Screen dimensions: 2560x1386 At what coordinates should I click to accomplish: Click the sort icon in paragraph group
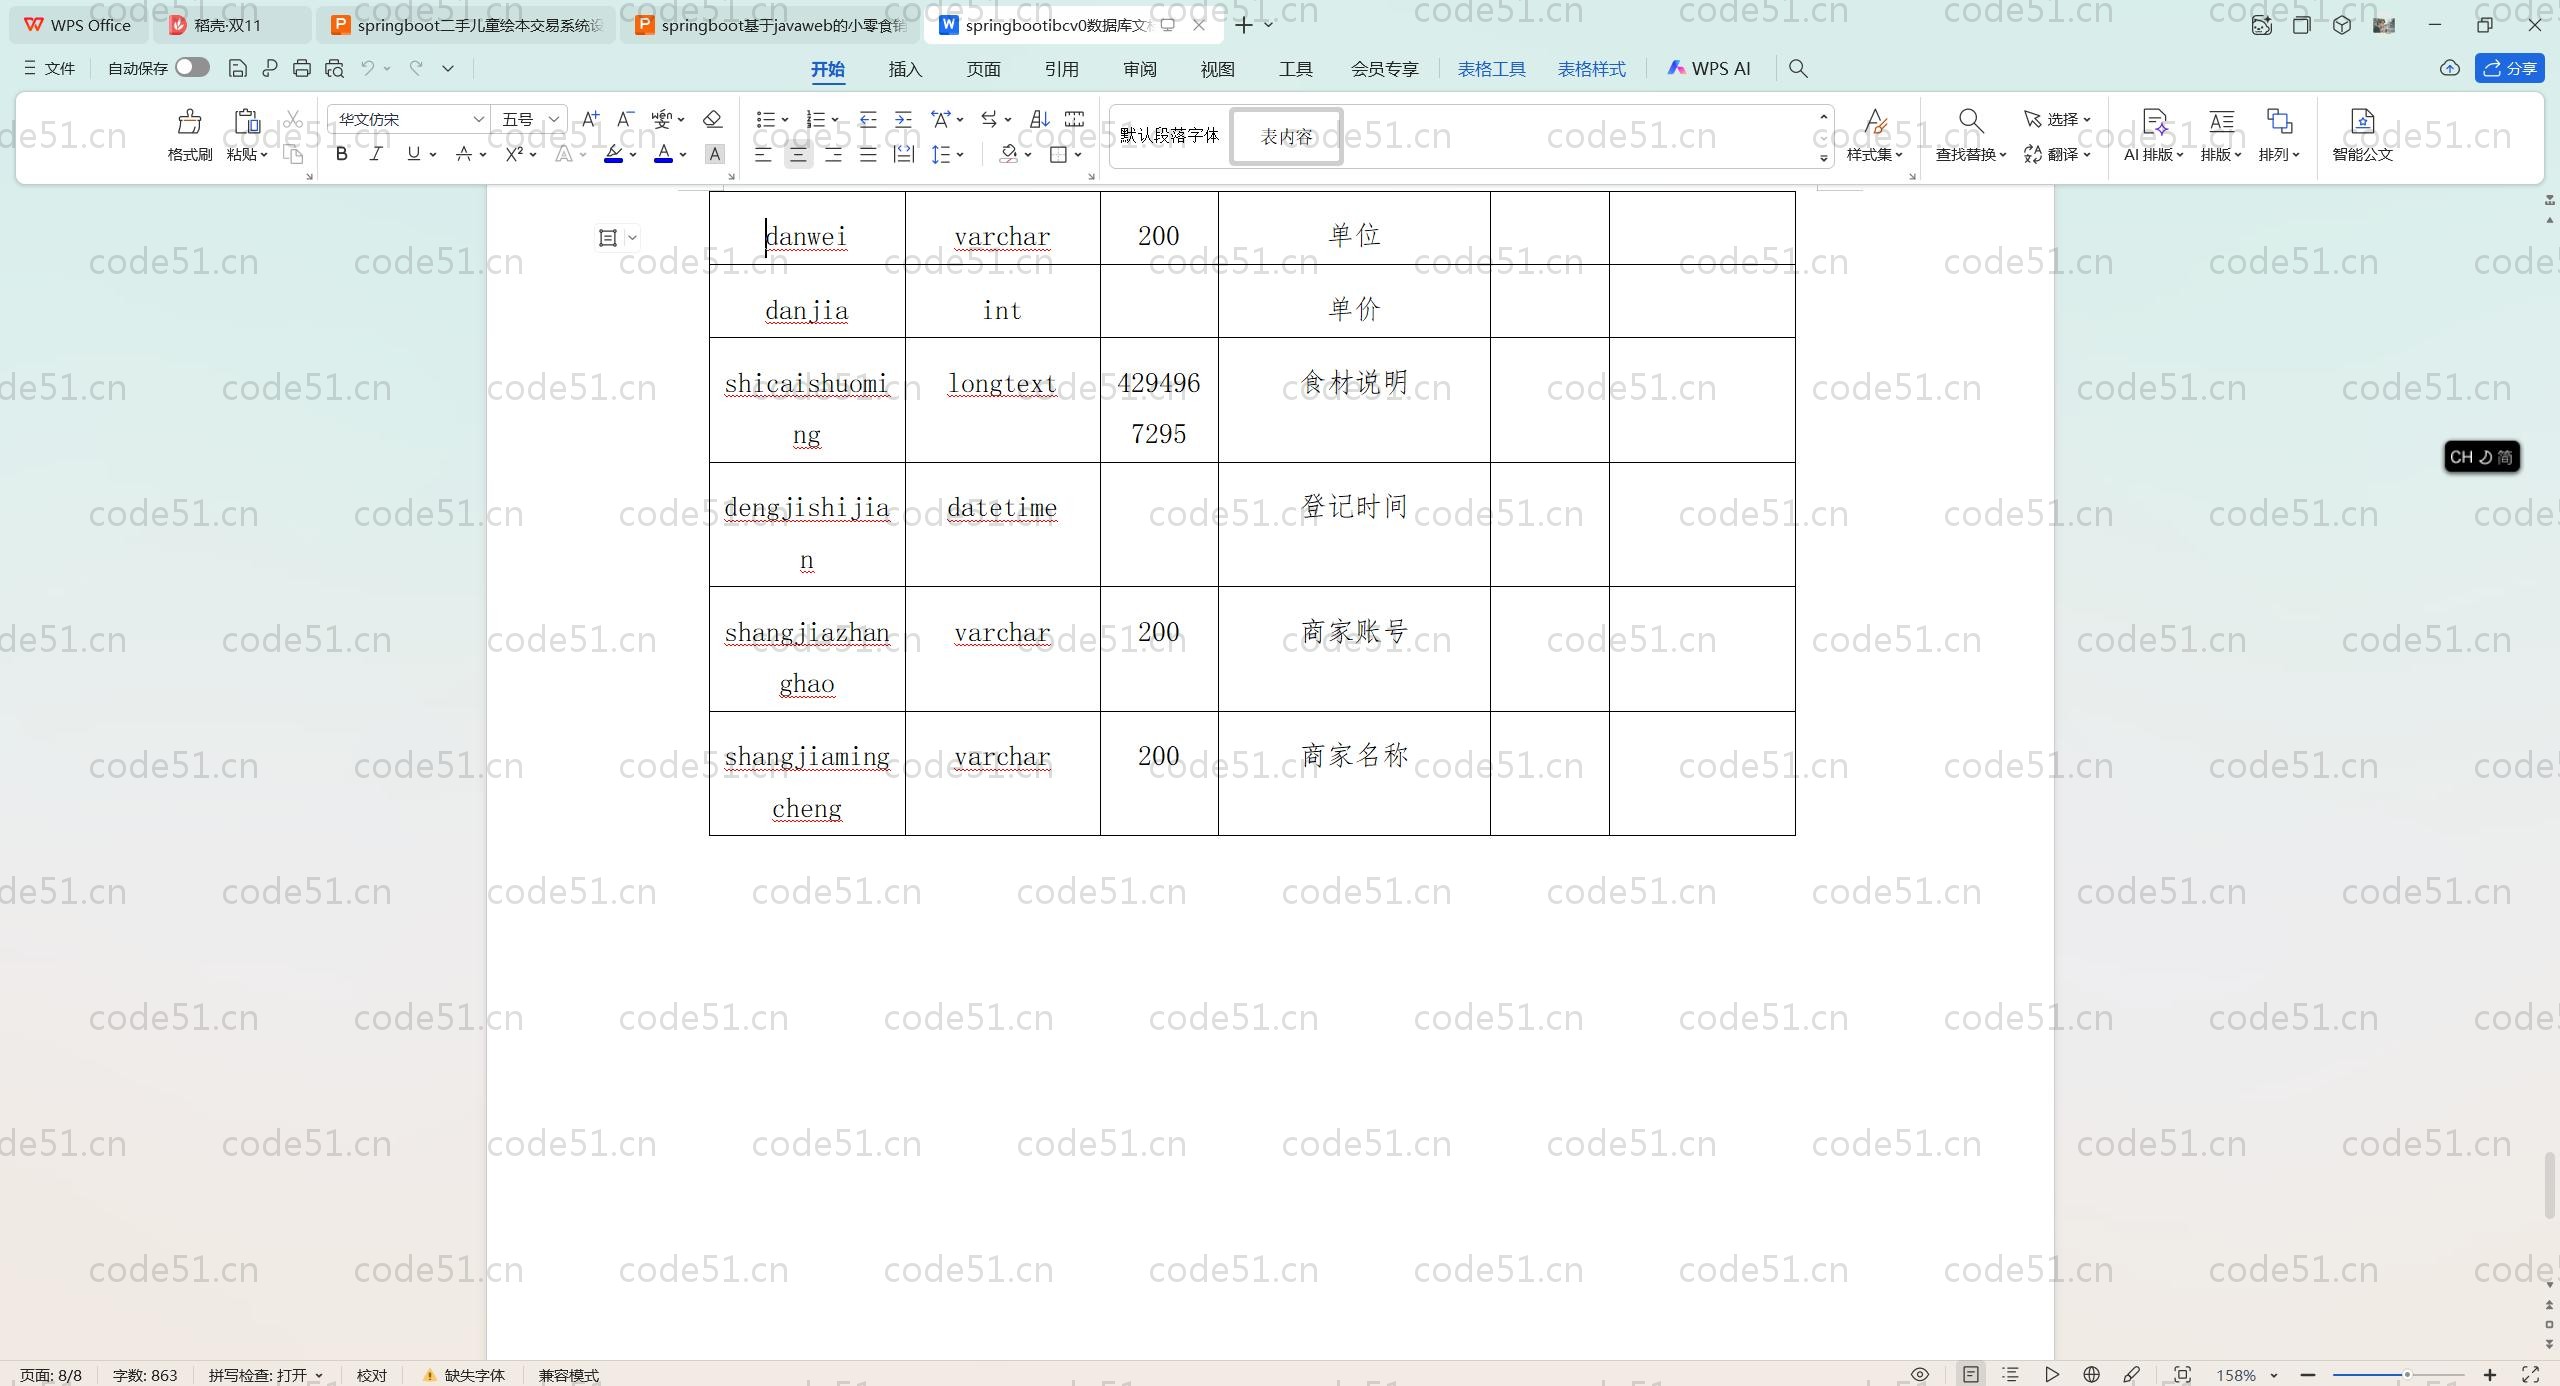click(1039, 119)
